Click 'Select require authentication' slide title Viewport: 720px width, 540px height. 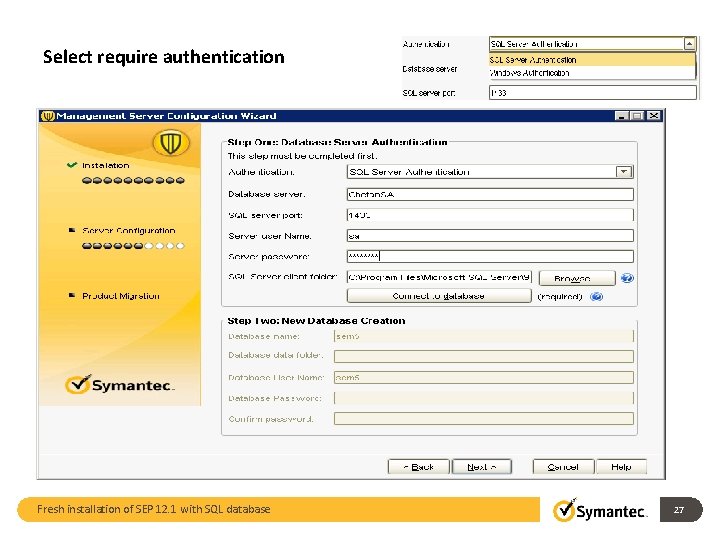click(x=164, y=57)
